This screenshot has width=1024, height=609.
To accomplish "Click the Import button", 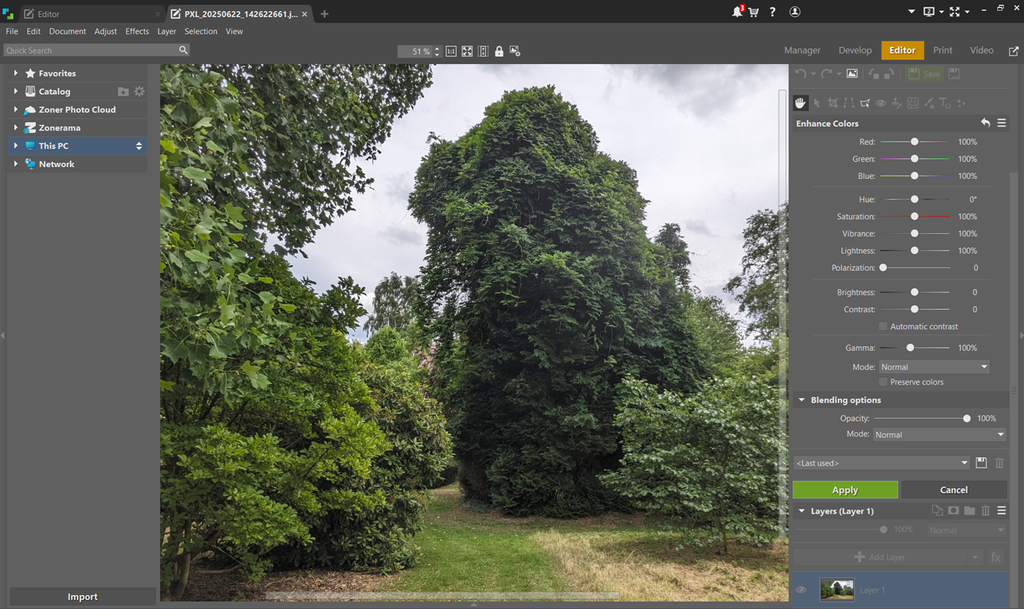I will (82, 596).
